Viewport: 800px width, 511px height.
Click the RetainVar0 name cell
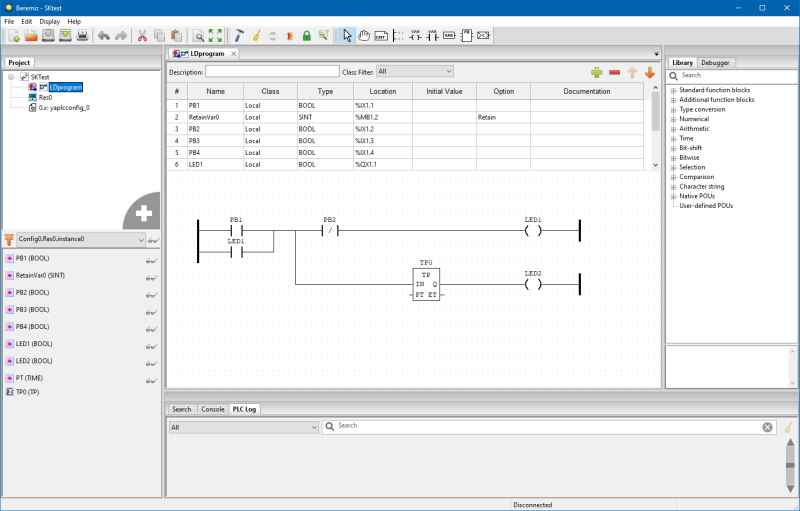(x=215, y=117)
